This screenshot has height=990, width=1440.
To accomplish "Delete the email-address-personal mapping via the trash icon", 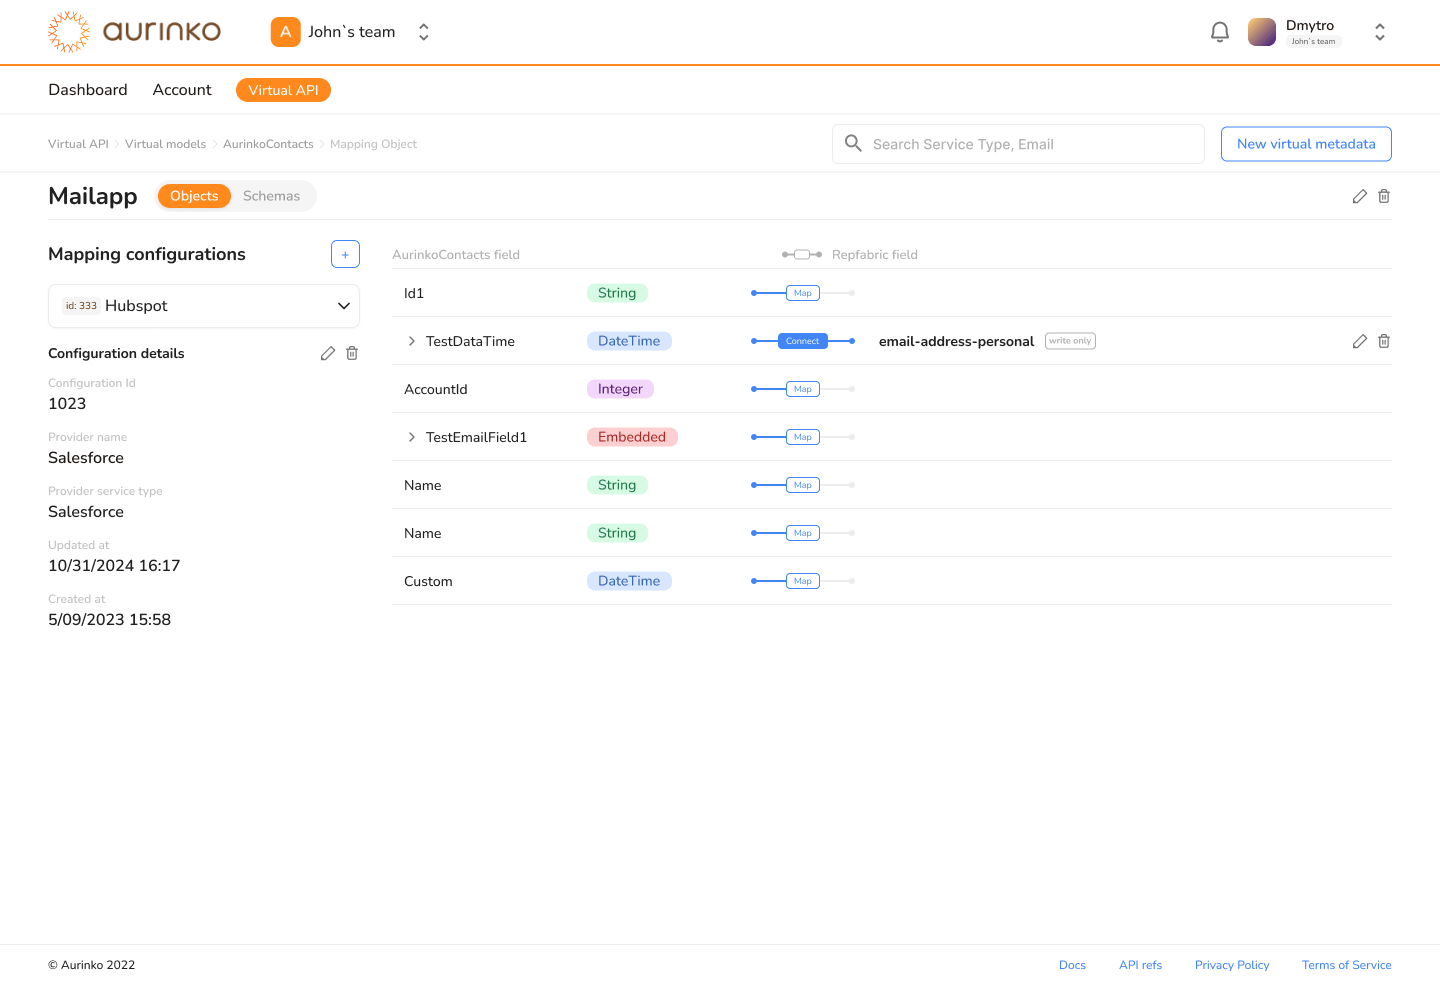I will click(1383, 341).
